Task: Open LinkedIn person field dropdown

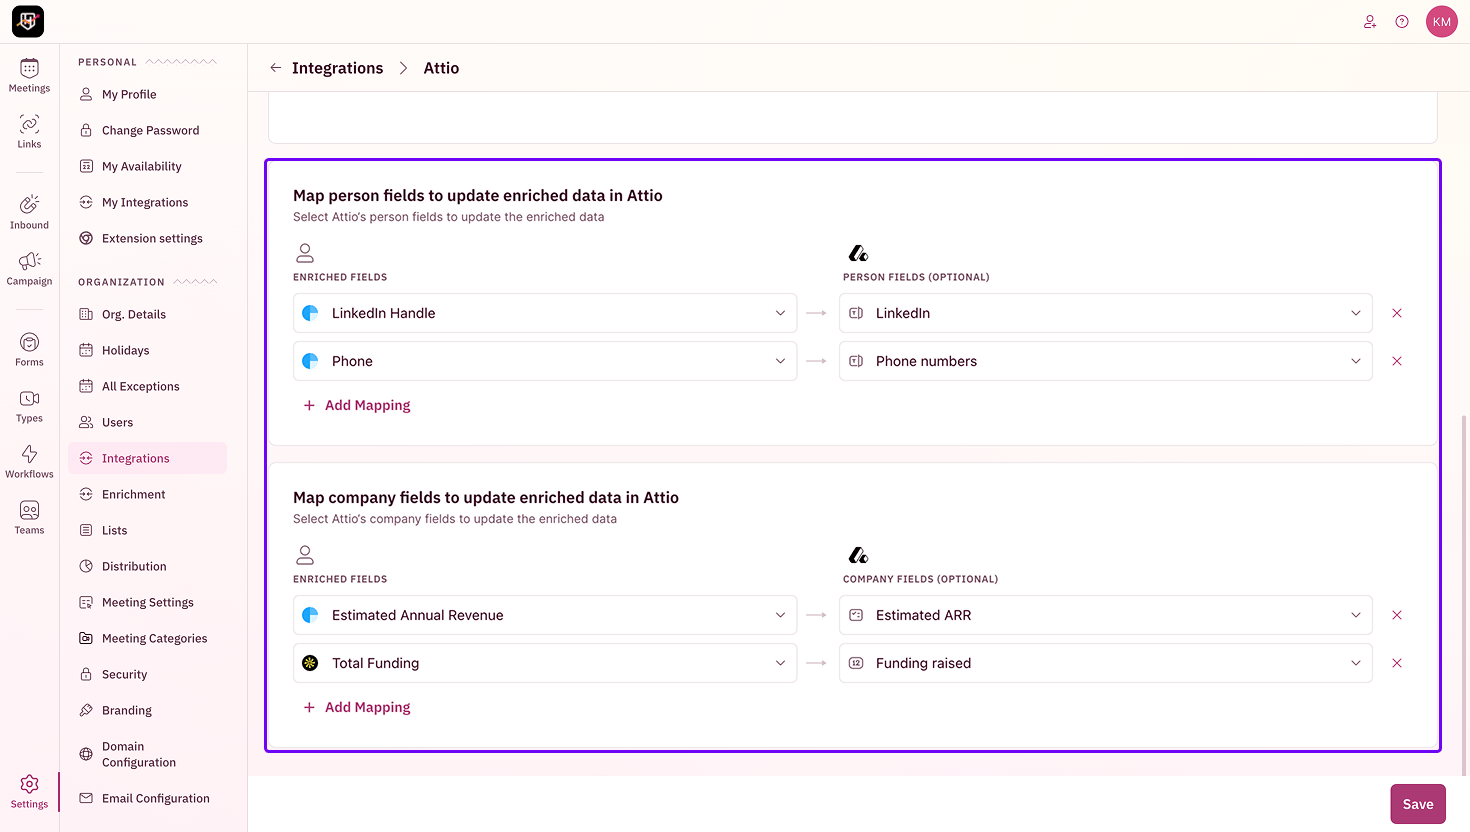Action: (1106, 313)
